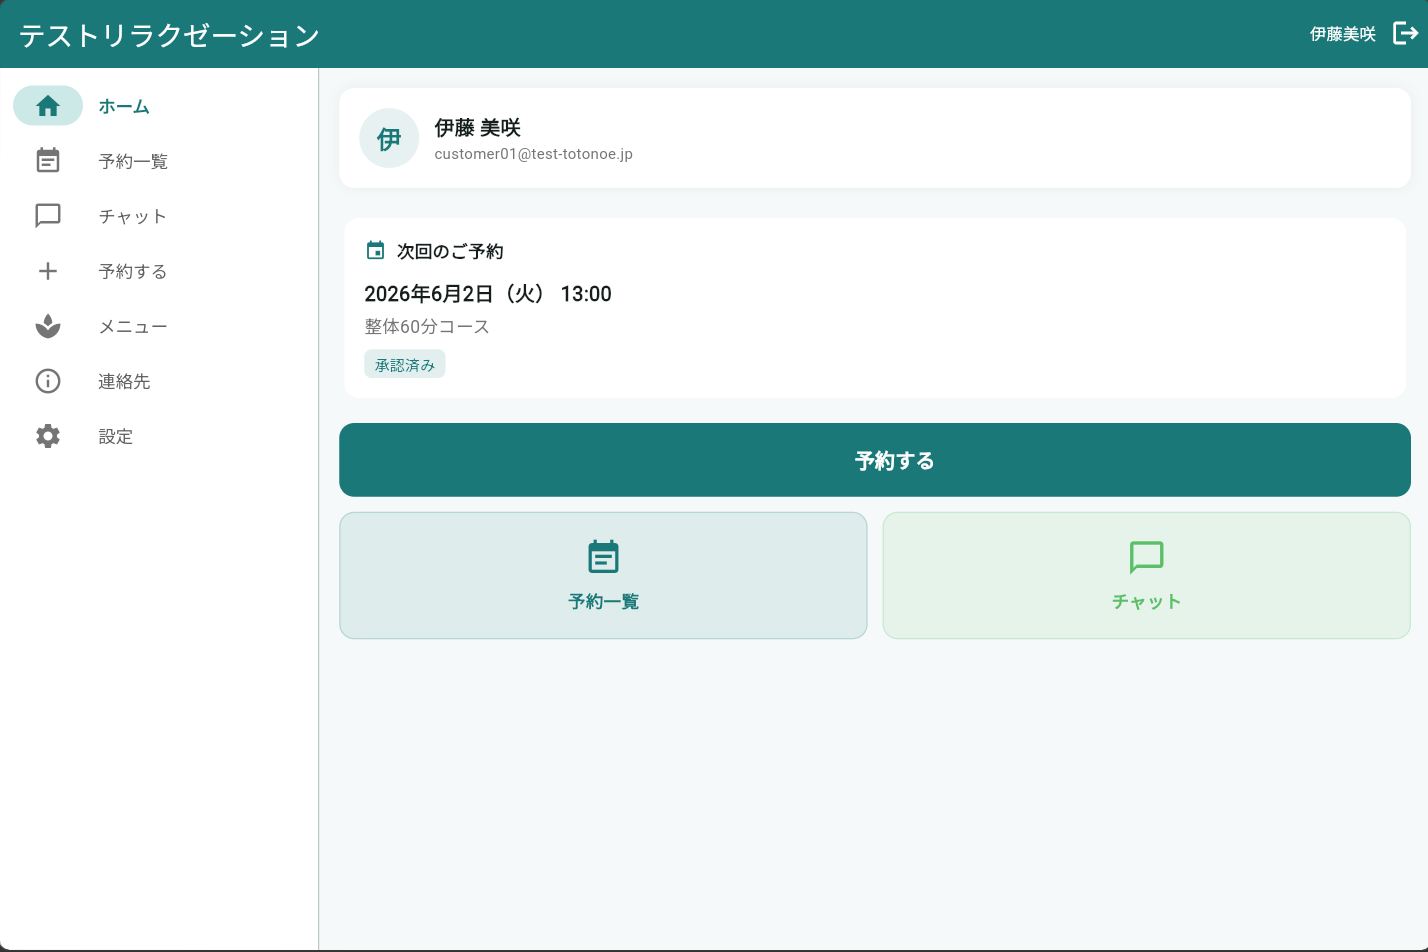The height and width of the screenshot is (952, 1428).
Task: Click the large 予約する button
Action: click(x=875, y=460)
